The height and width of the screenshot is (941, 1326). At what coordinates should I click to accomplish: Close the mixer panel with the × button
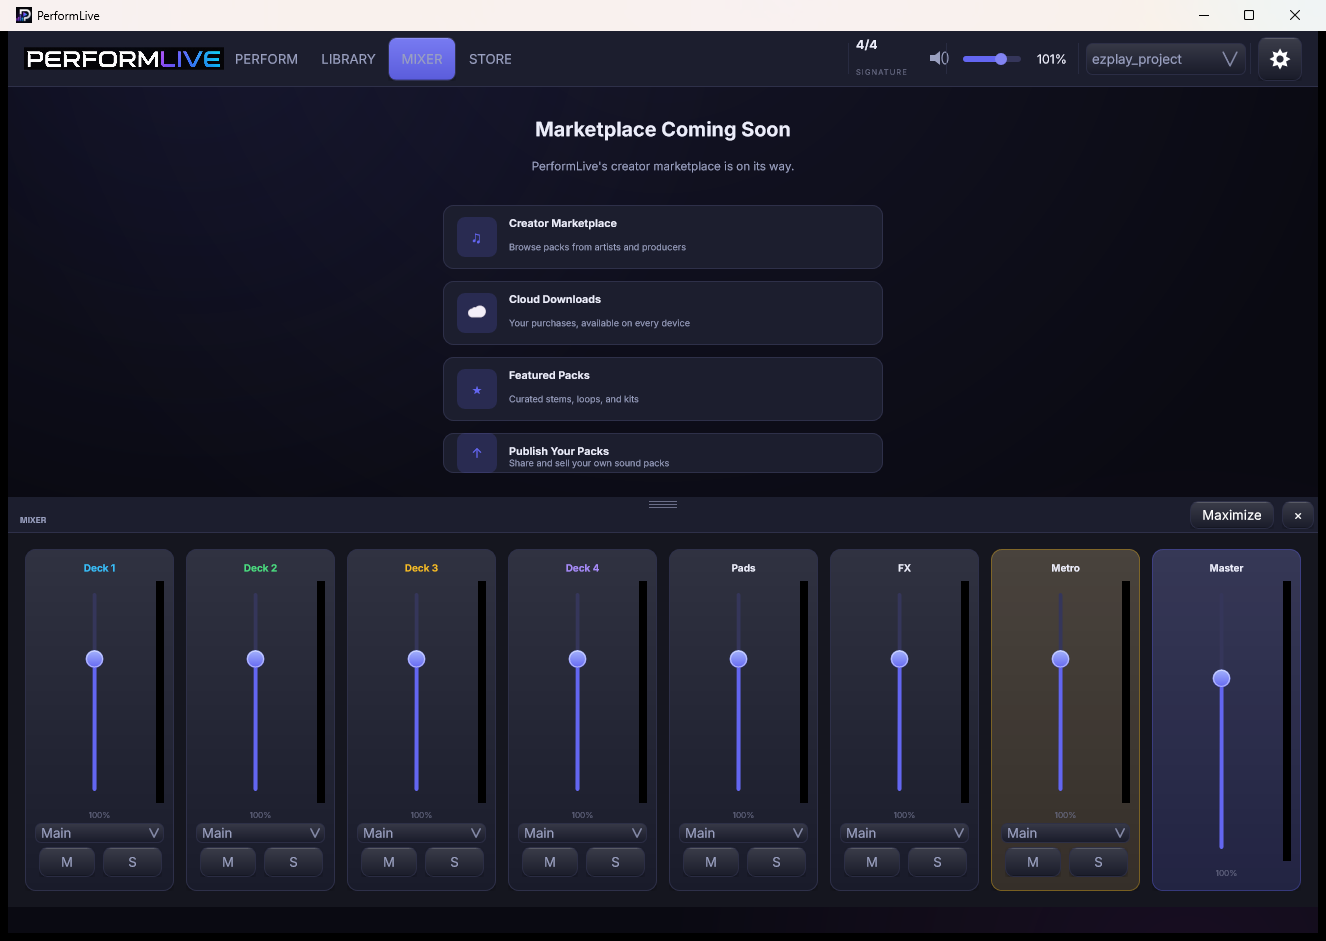(1298, 515)
